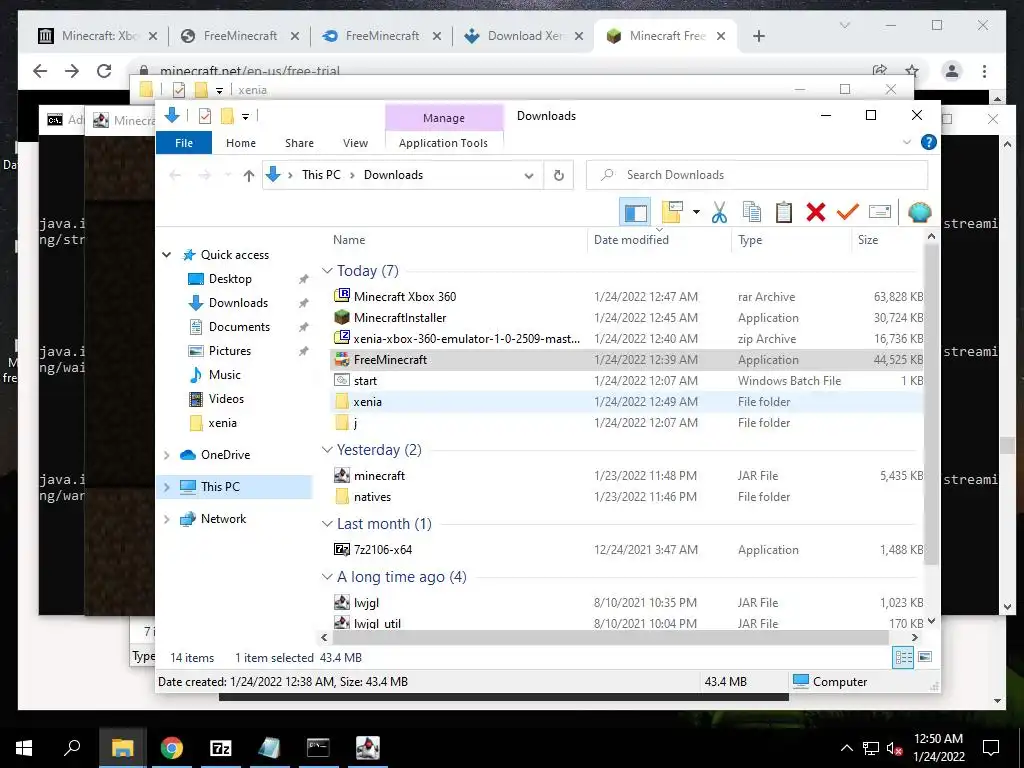Bookmark this page with star icon
The image size is (1024, 768).
click(x=912, y=71)
